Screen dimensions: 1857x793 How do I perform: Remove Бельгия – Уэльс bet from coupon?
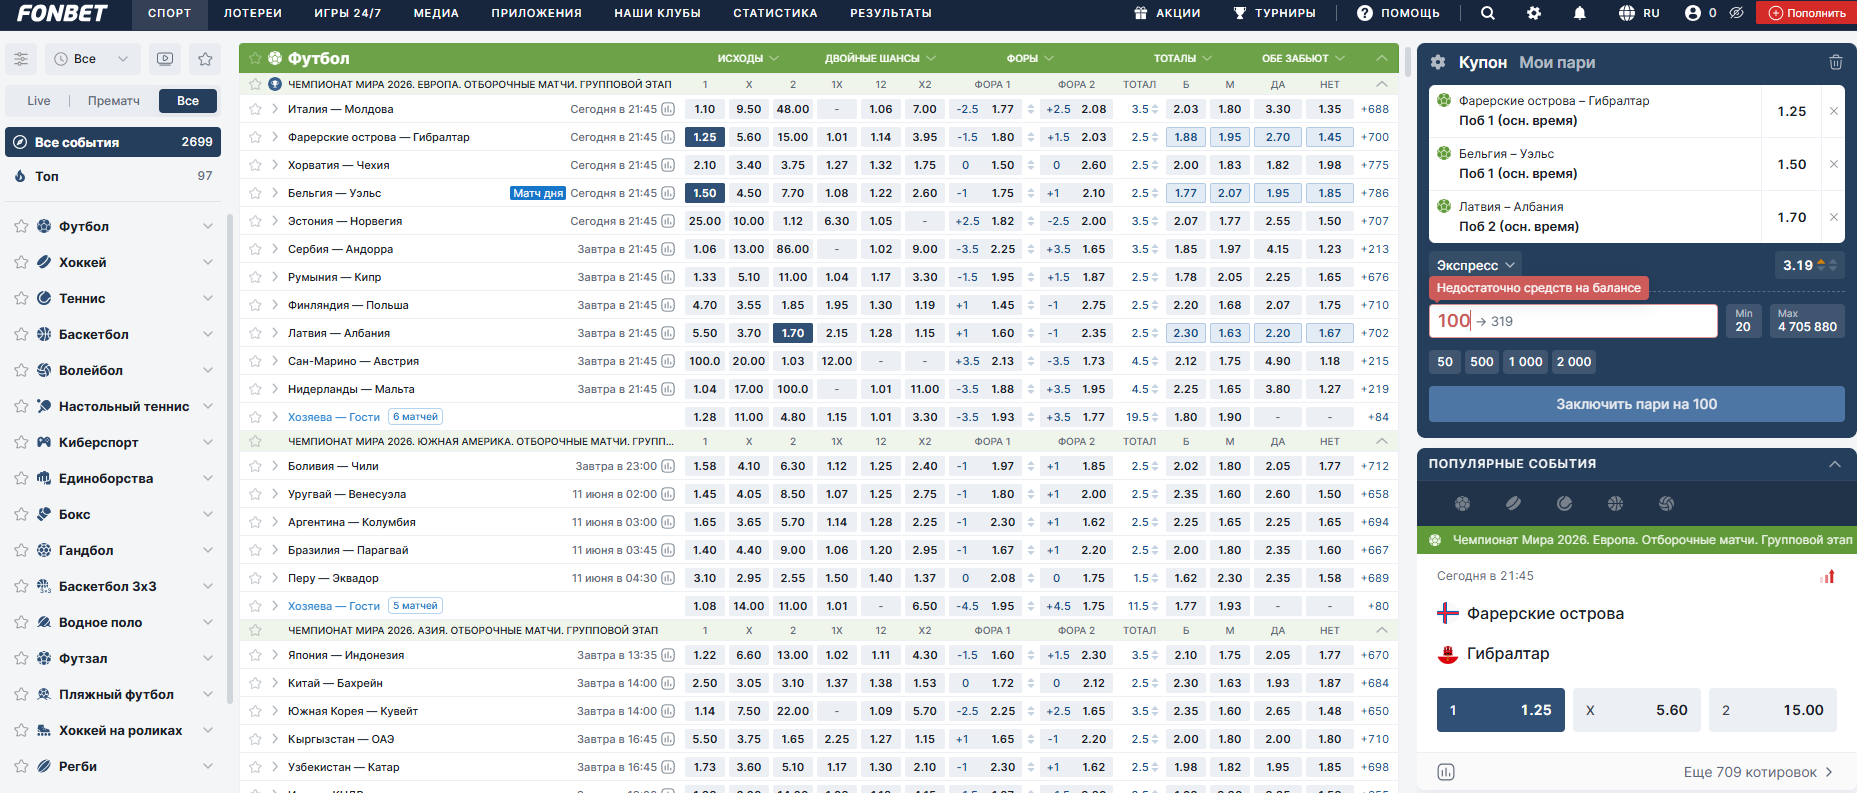(1833, 164)
